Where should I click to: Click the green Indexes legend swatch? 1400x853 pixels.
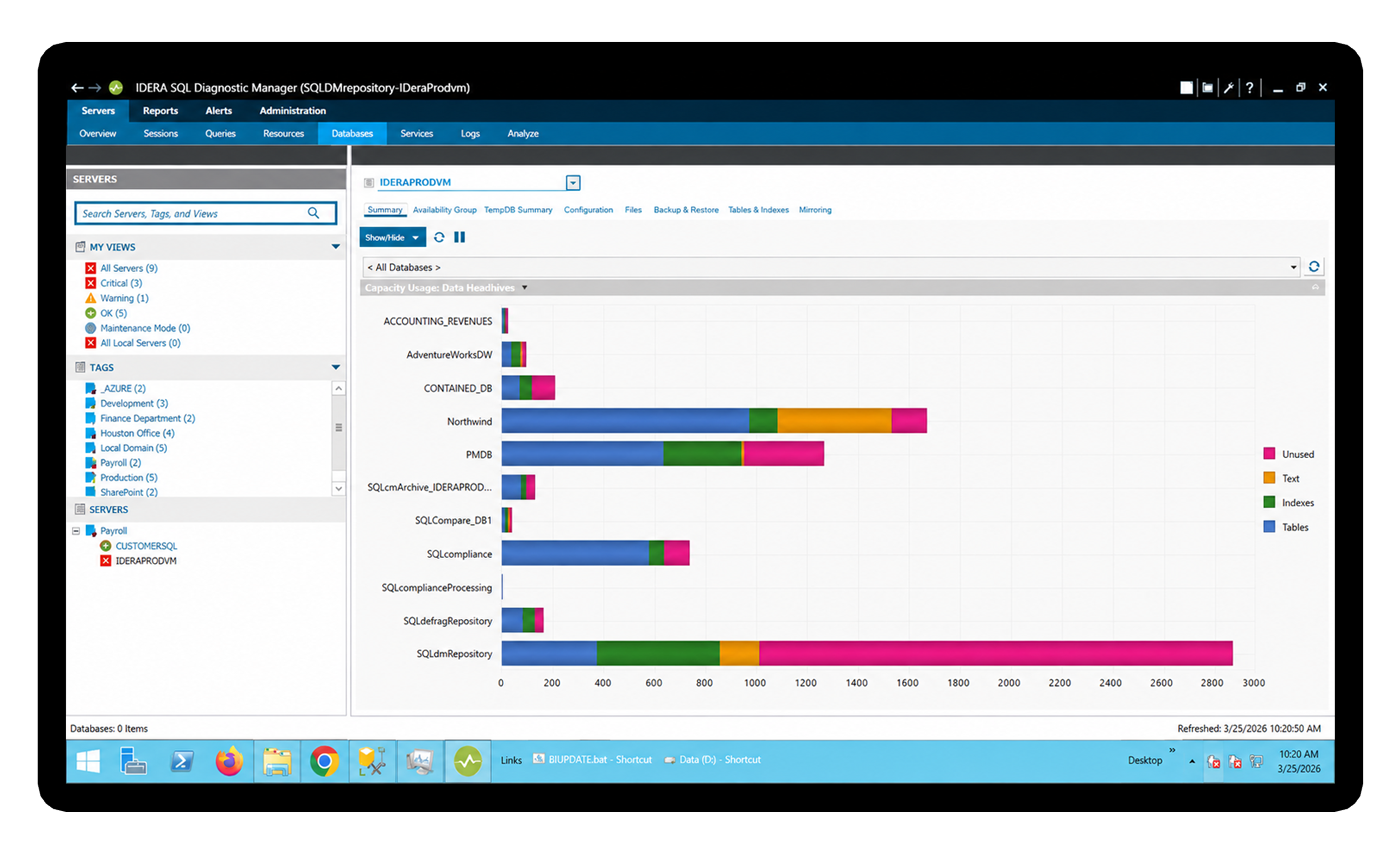click(1269, 502)
